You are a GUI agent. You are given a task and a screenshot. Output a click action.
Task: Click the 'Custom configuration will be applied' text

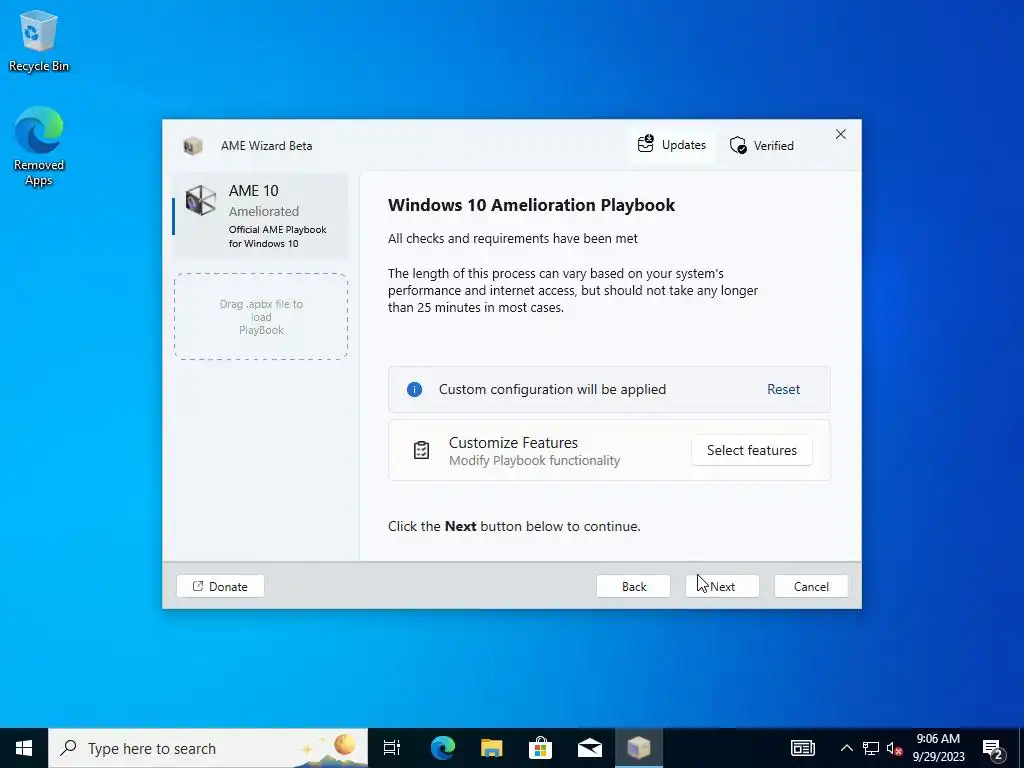[552, 389]
